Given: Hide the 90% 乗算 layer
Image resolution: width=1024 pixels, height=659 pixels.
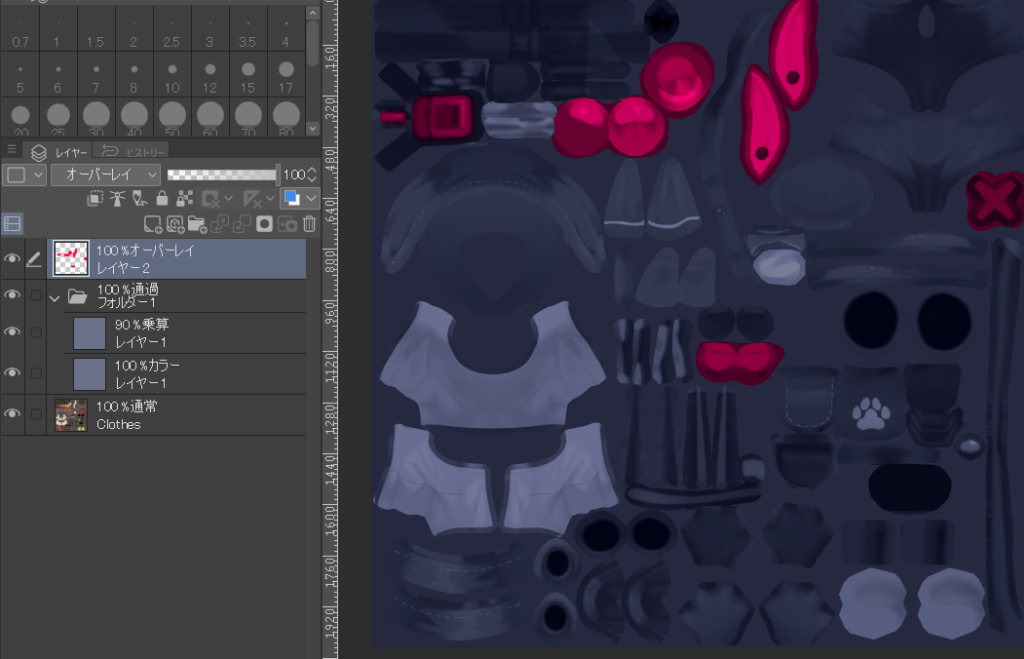Looking at the screenshot, I should (x=12, y=332).
